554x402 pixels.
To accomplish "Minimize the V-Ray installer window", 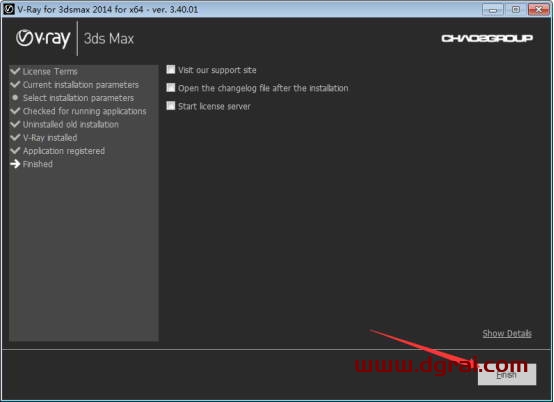I will [x=493, y=10].
